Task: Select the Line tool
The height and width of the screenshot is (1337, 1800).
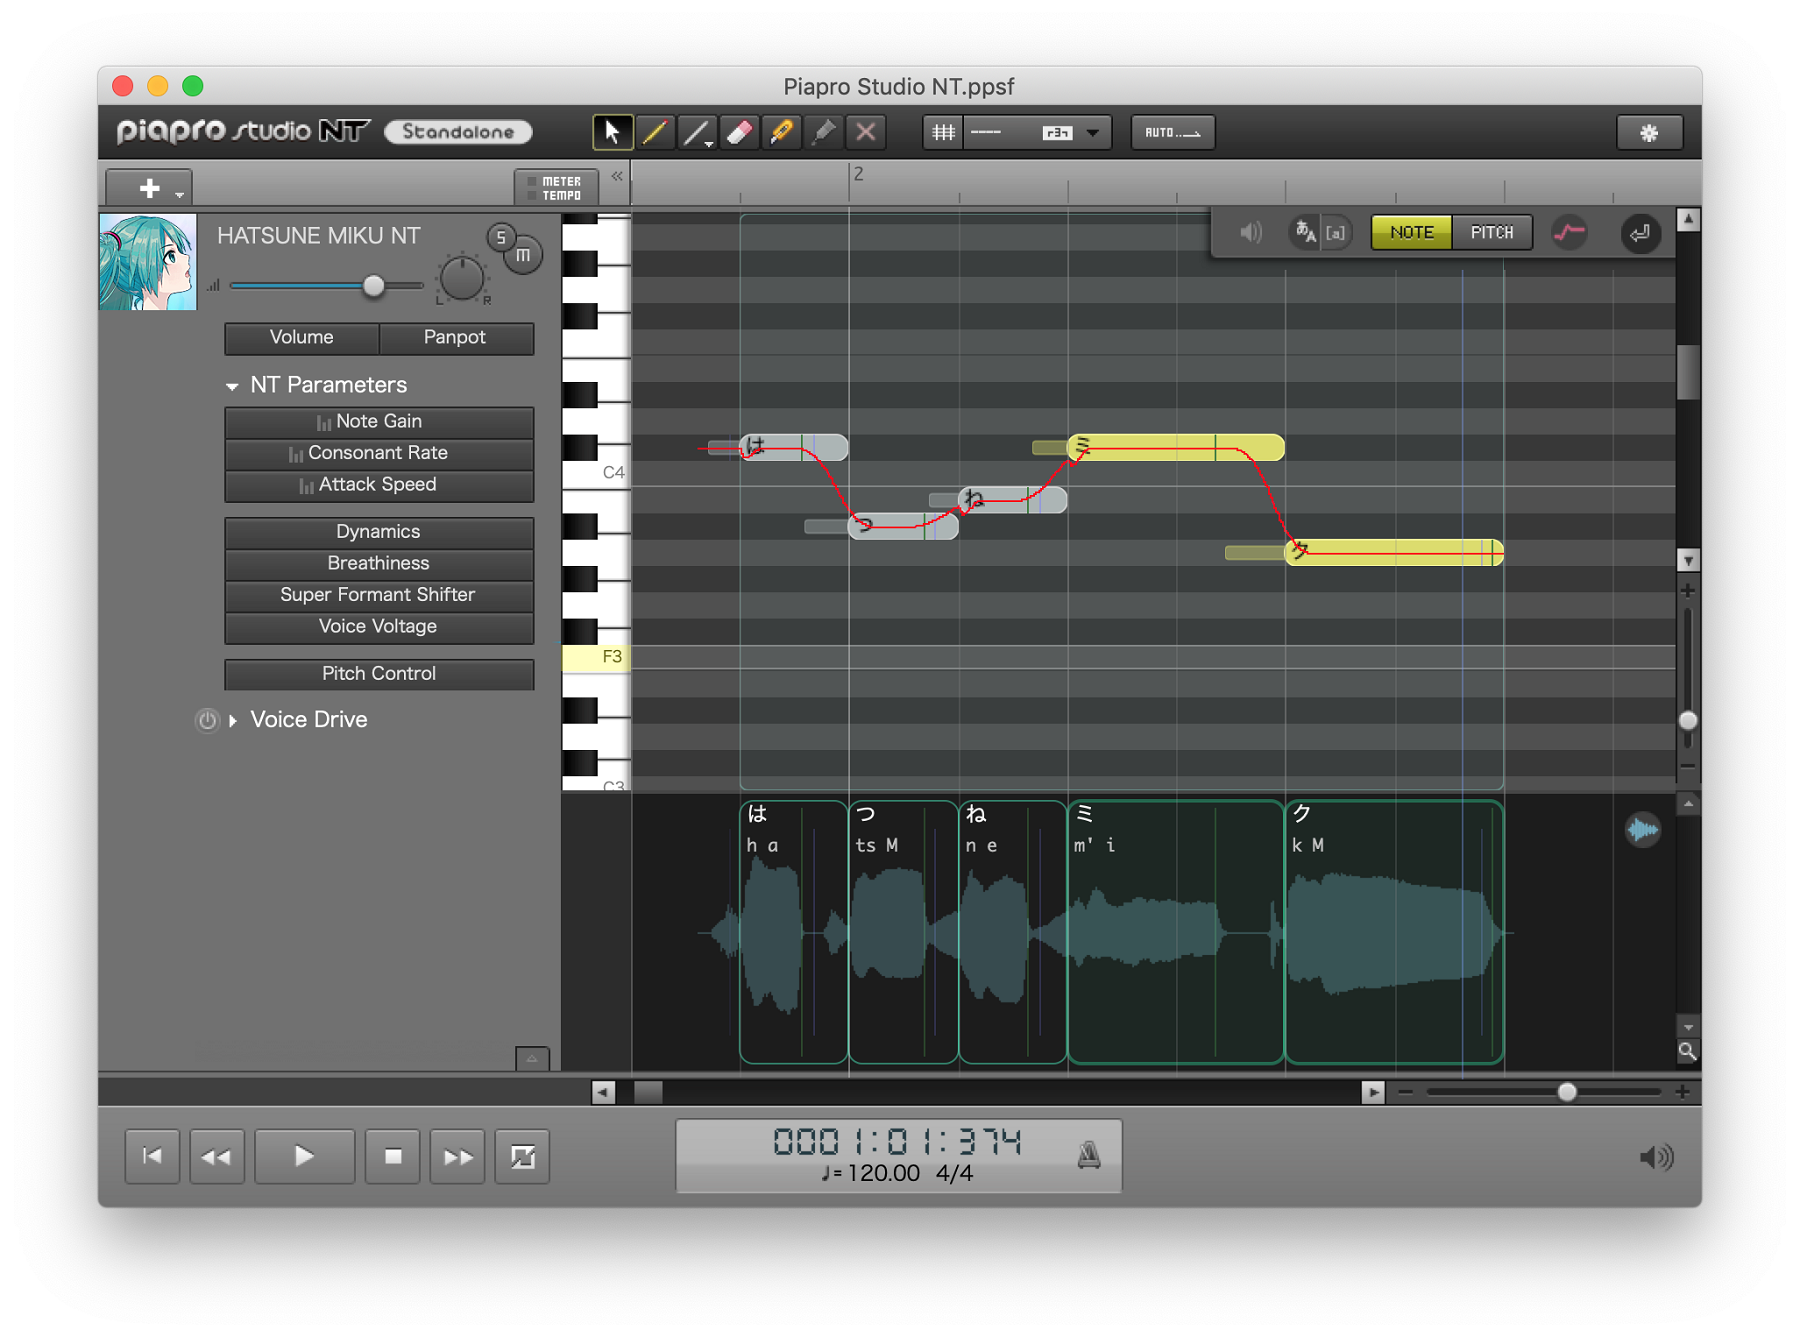Action: [x=696, y=132]
